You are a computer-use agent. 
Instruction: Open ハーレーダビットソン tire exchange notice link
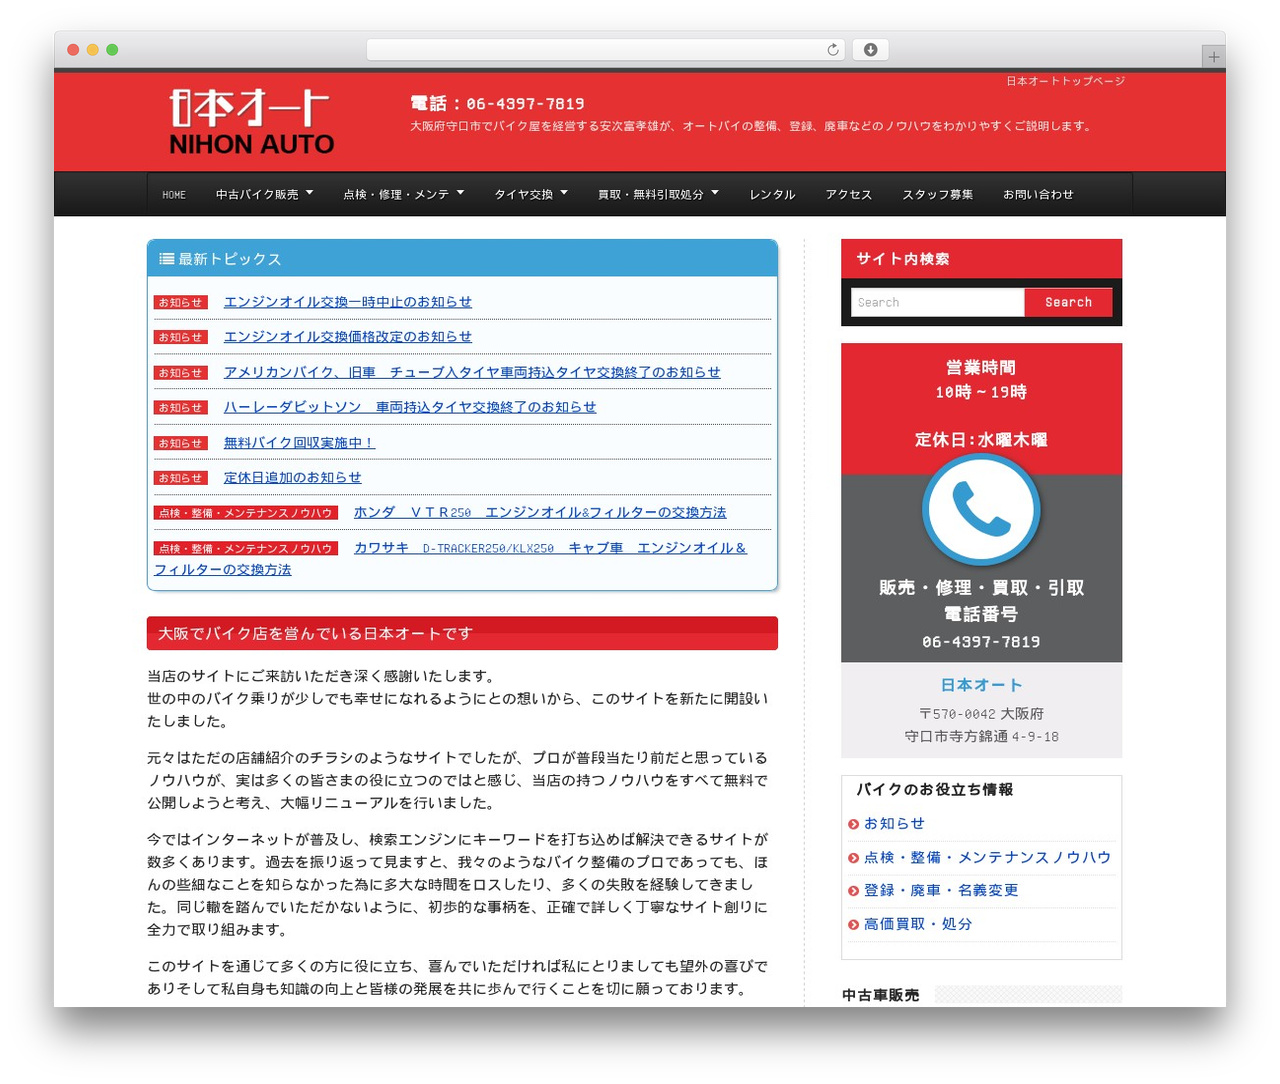coord(410,407)
